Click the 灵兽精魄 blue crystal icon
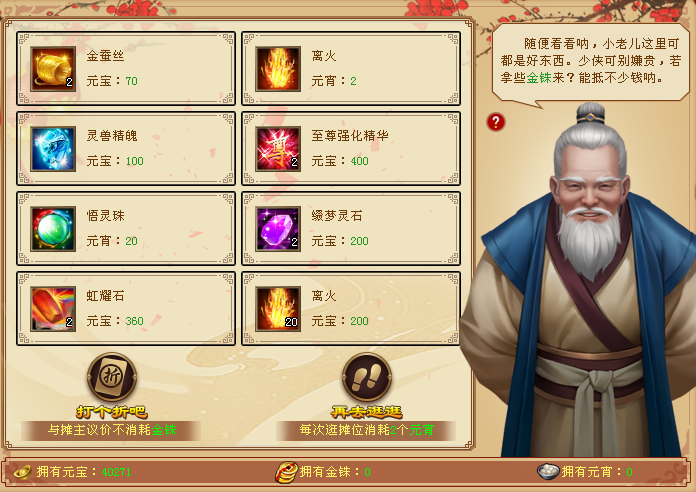 coord(53,149)
